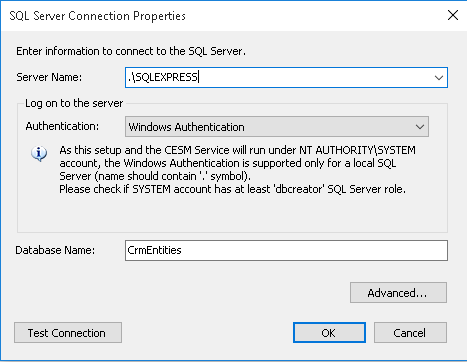Screen dimensions: 467x362
Task: Click the "Database Name:" label
Action: 55,250
